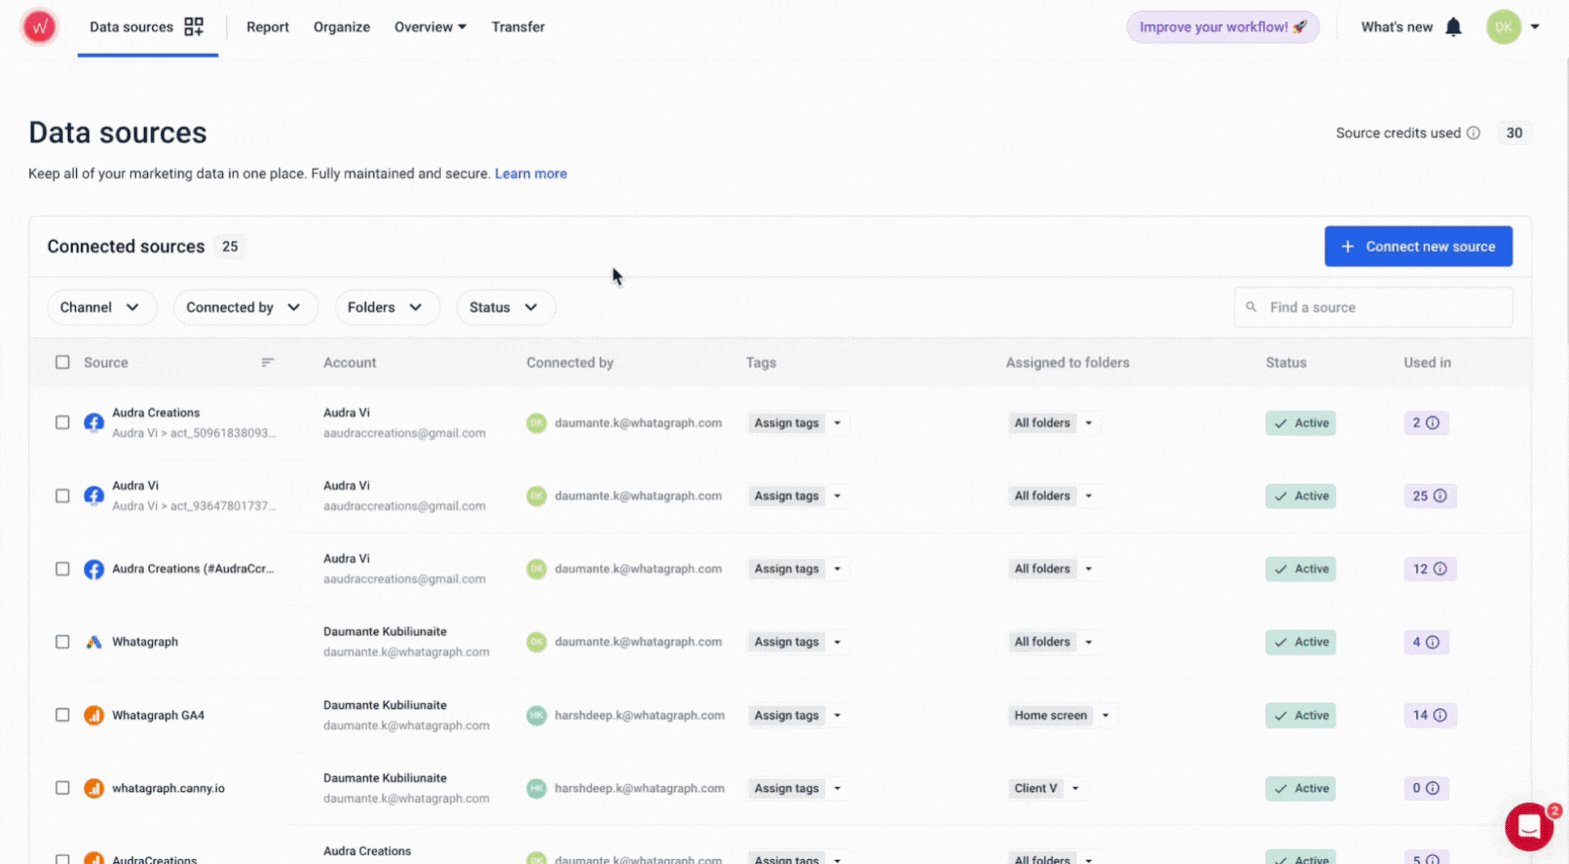Open the notifications bell
Screen dimensions: 1569x864
click(1453, 27)
